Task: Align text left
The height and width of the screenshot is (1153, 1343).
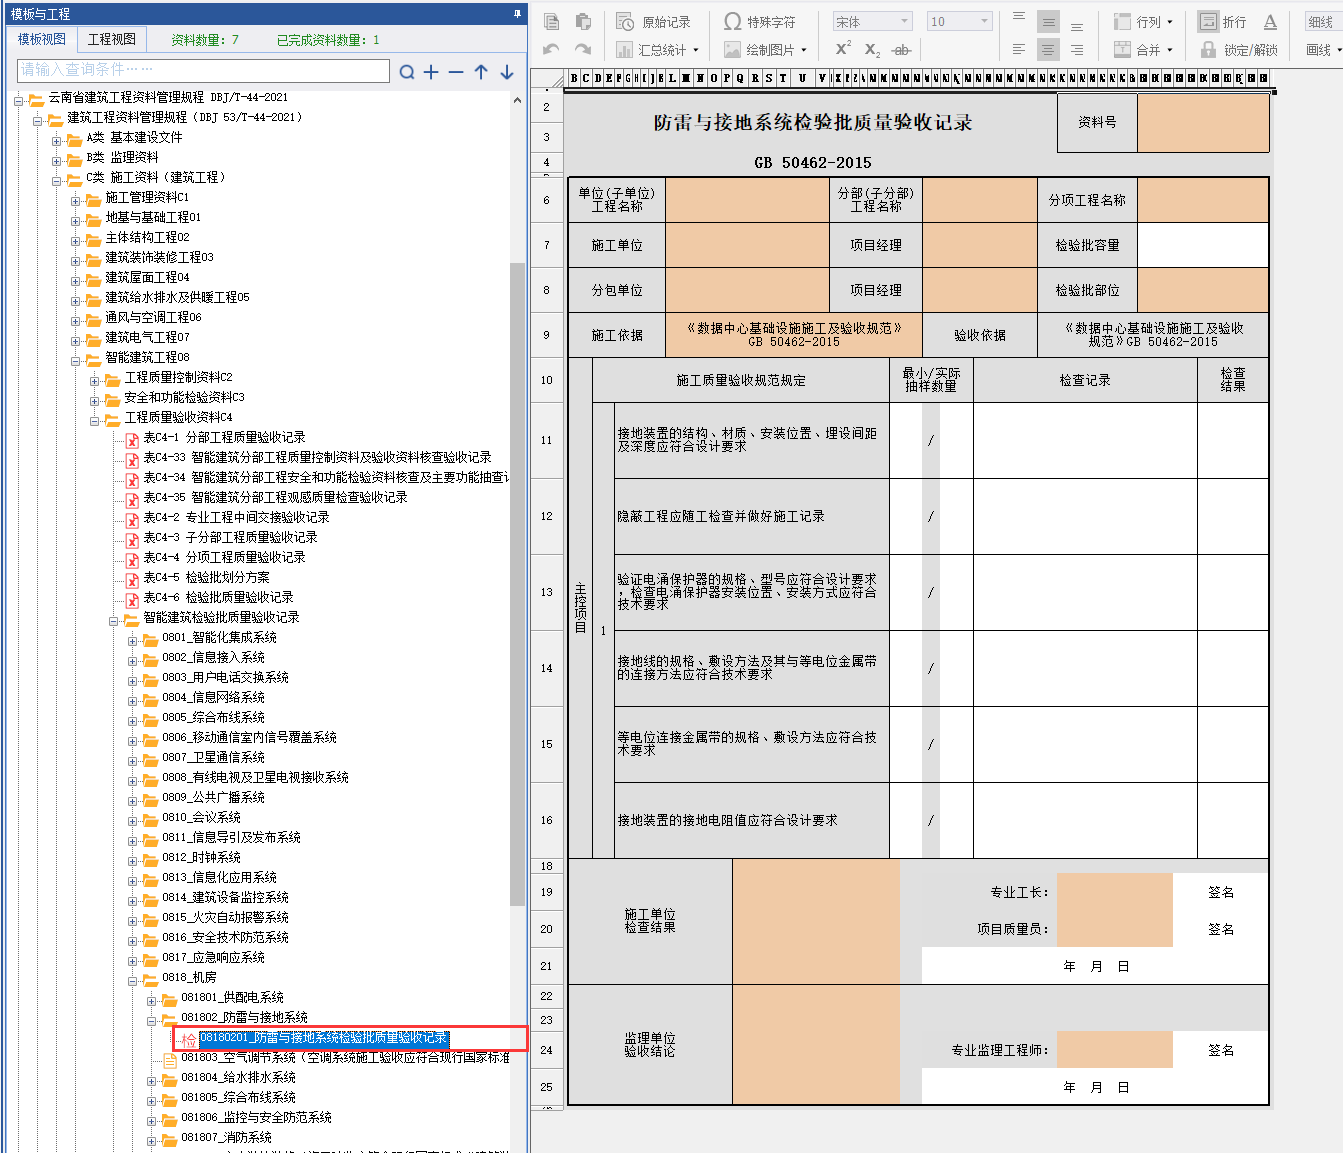Action: pos(1019,49)
